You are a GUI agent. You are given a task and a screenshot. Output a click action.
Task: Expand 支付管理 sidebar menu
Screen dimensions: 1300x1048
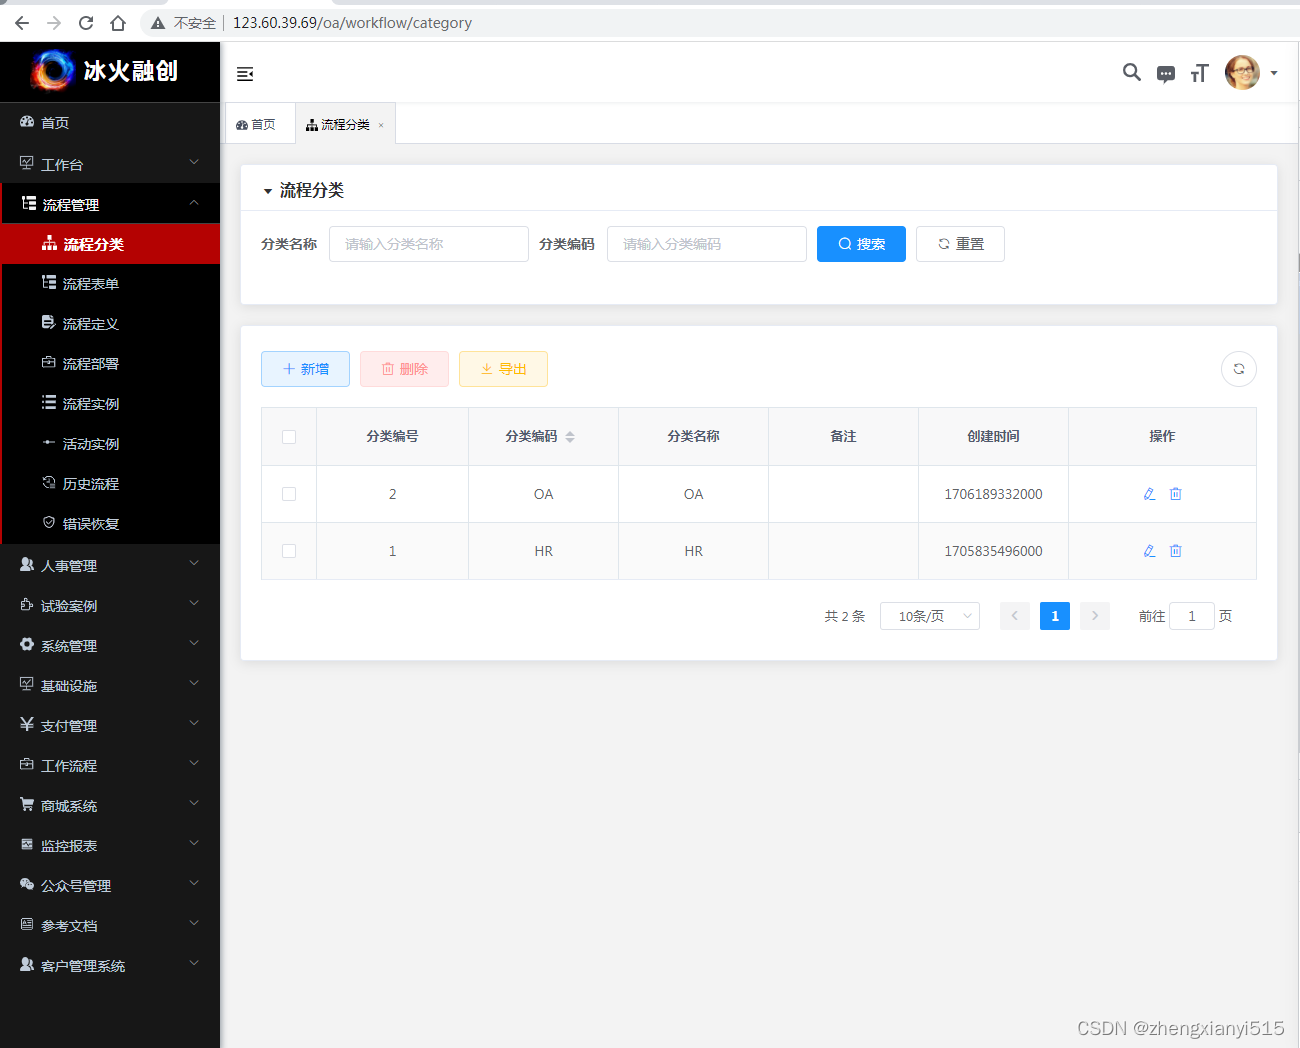point(110,725)
